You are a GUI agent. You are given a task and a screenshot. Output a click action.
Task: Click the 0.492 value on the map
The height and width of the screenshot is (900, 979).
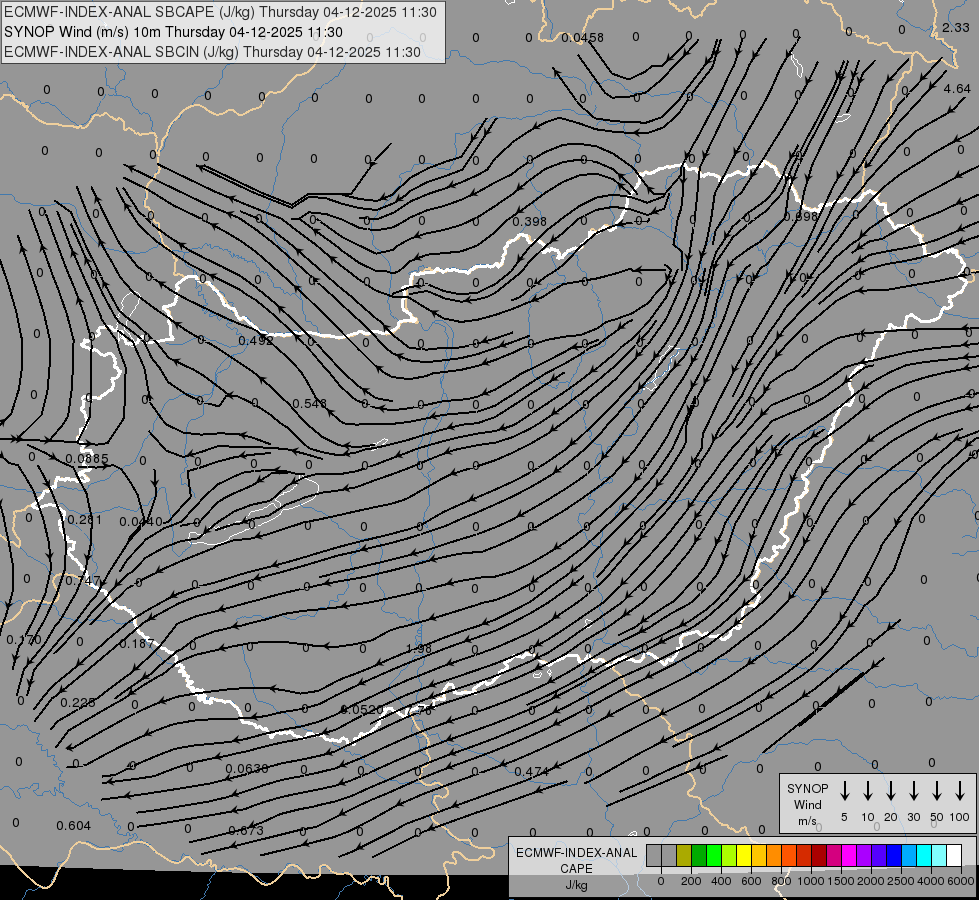(256, 340)
